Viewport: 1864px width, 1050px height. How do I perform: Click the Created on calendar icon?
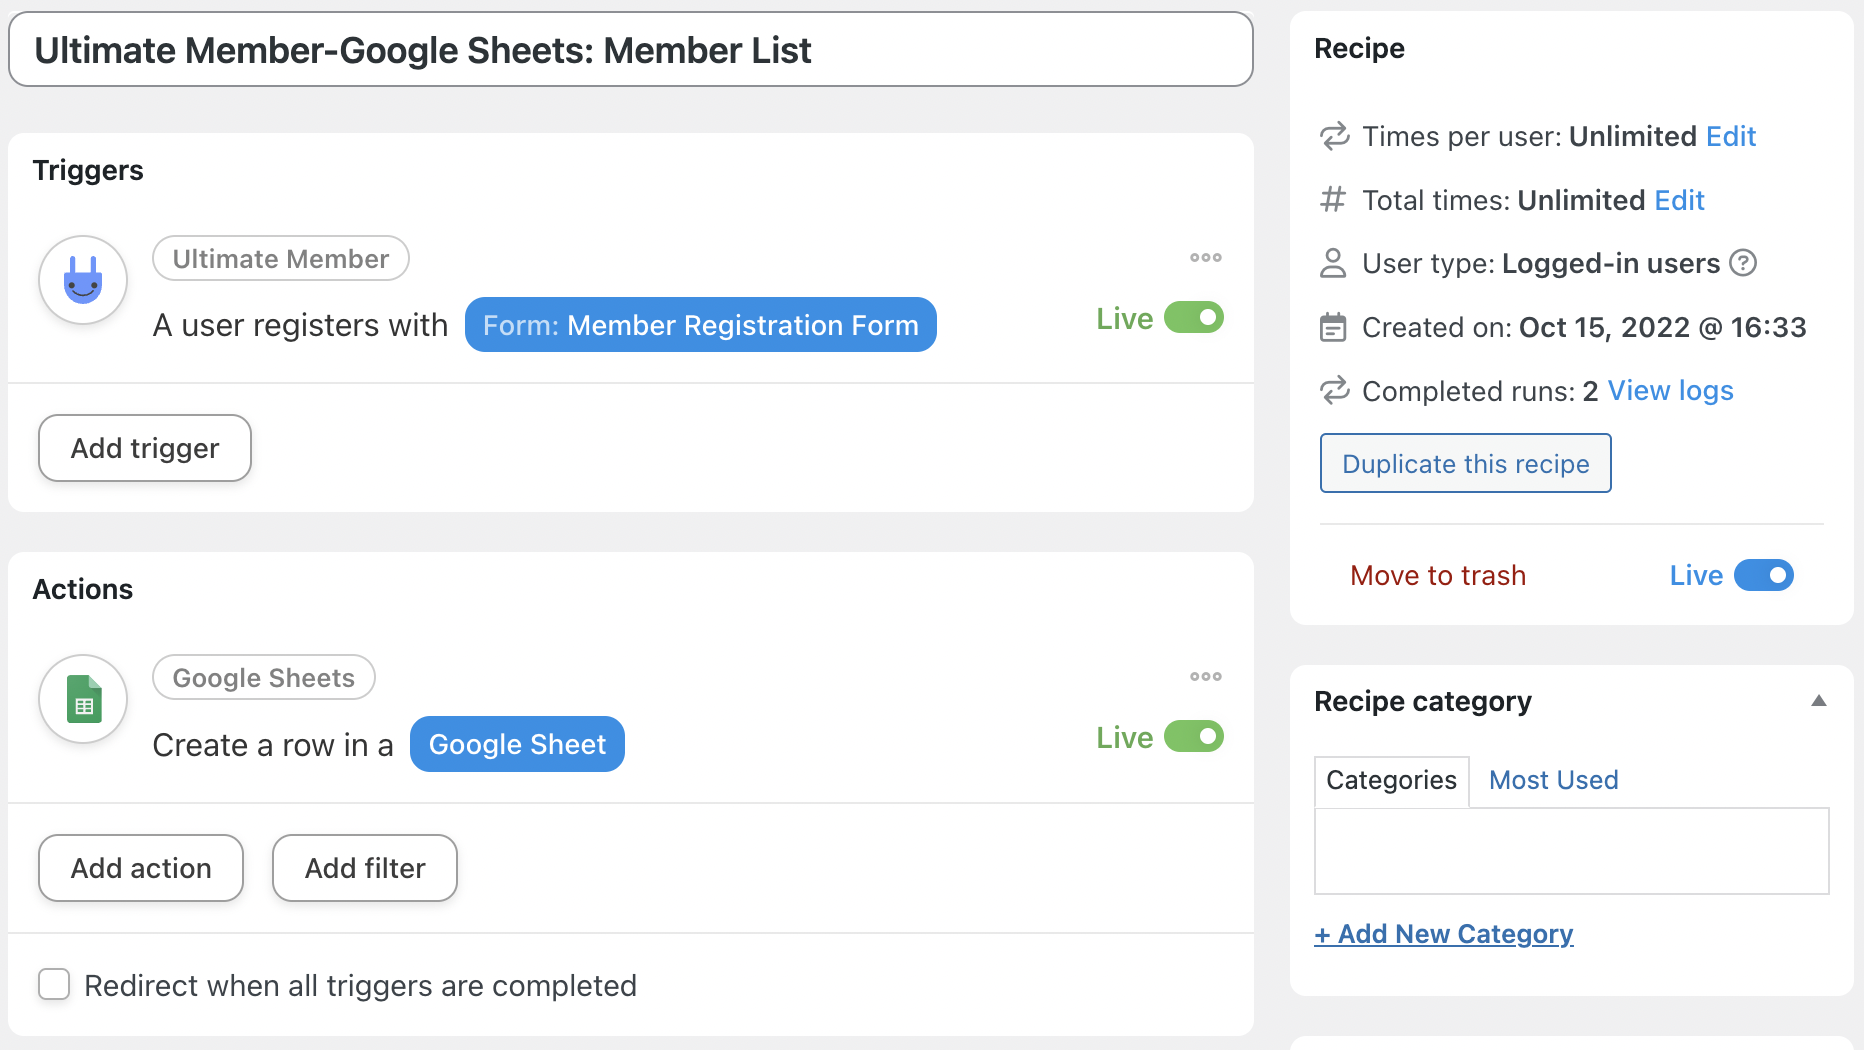pos(1333,327)
